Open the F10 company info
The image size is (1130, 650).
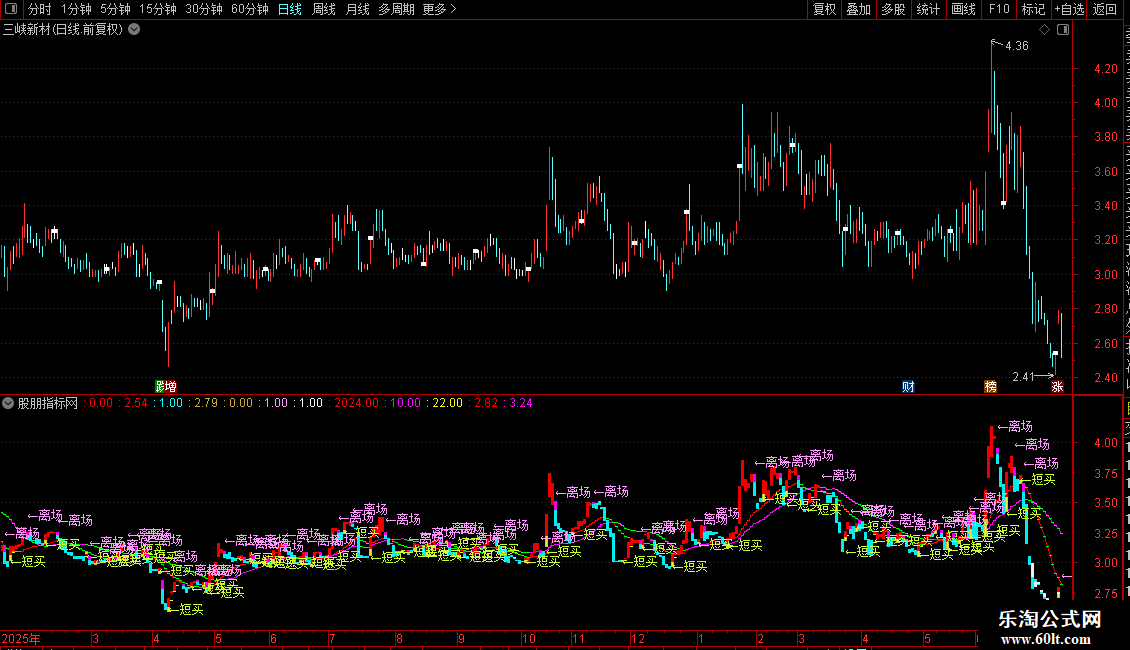coord(998,9)
